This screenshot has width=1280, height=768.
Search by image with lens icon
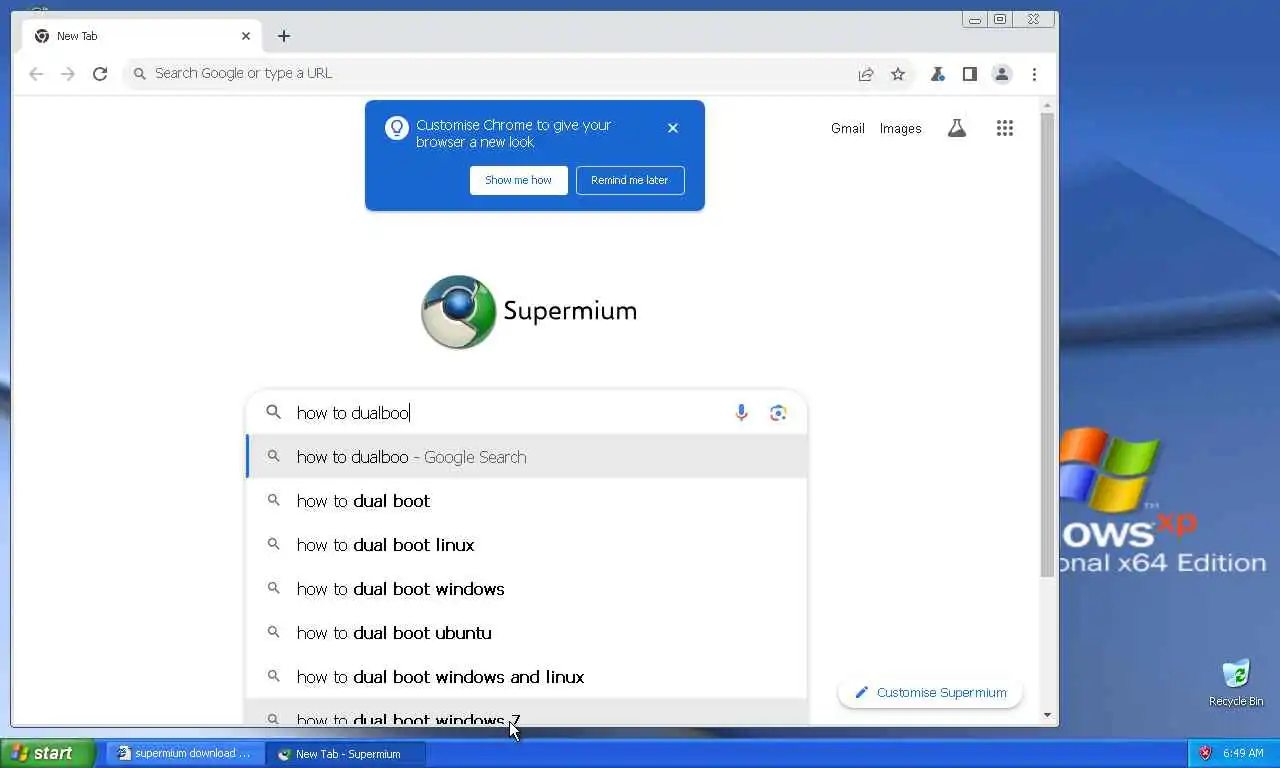point(778,413)
